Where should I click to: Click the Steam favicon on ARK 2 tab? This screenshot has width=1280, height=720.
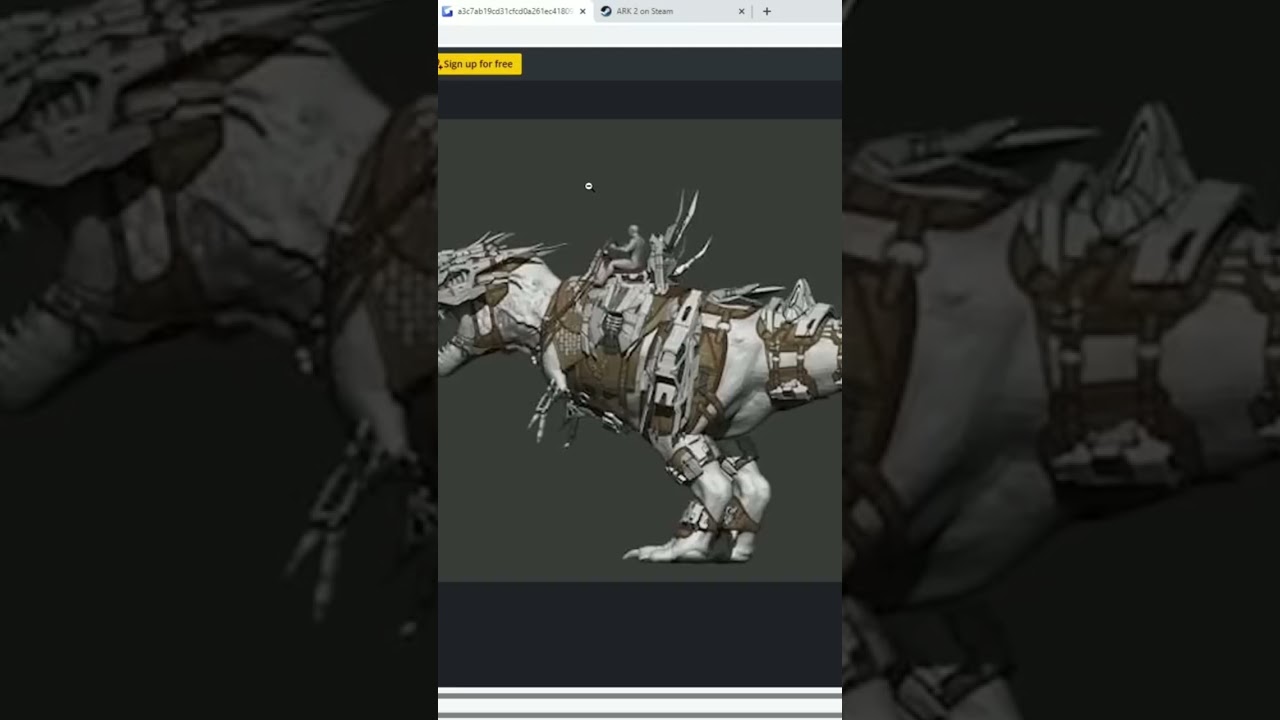(x=606, y=12)
